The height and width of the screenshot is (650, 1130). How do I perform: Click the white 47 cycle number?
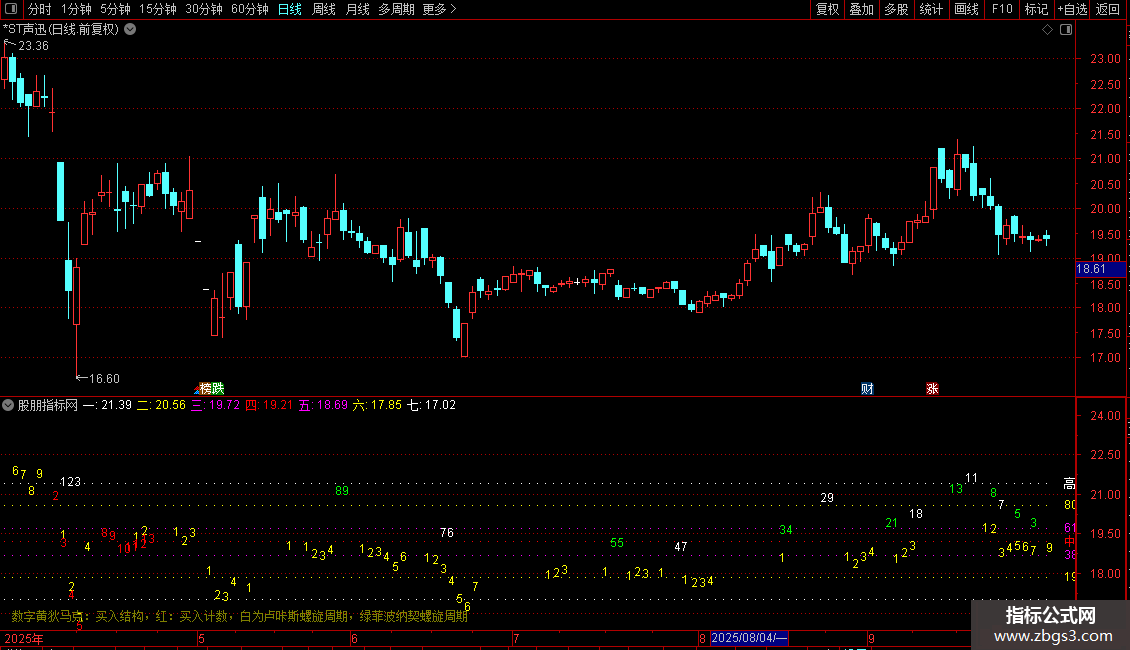tap(681, 547)
